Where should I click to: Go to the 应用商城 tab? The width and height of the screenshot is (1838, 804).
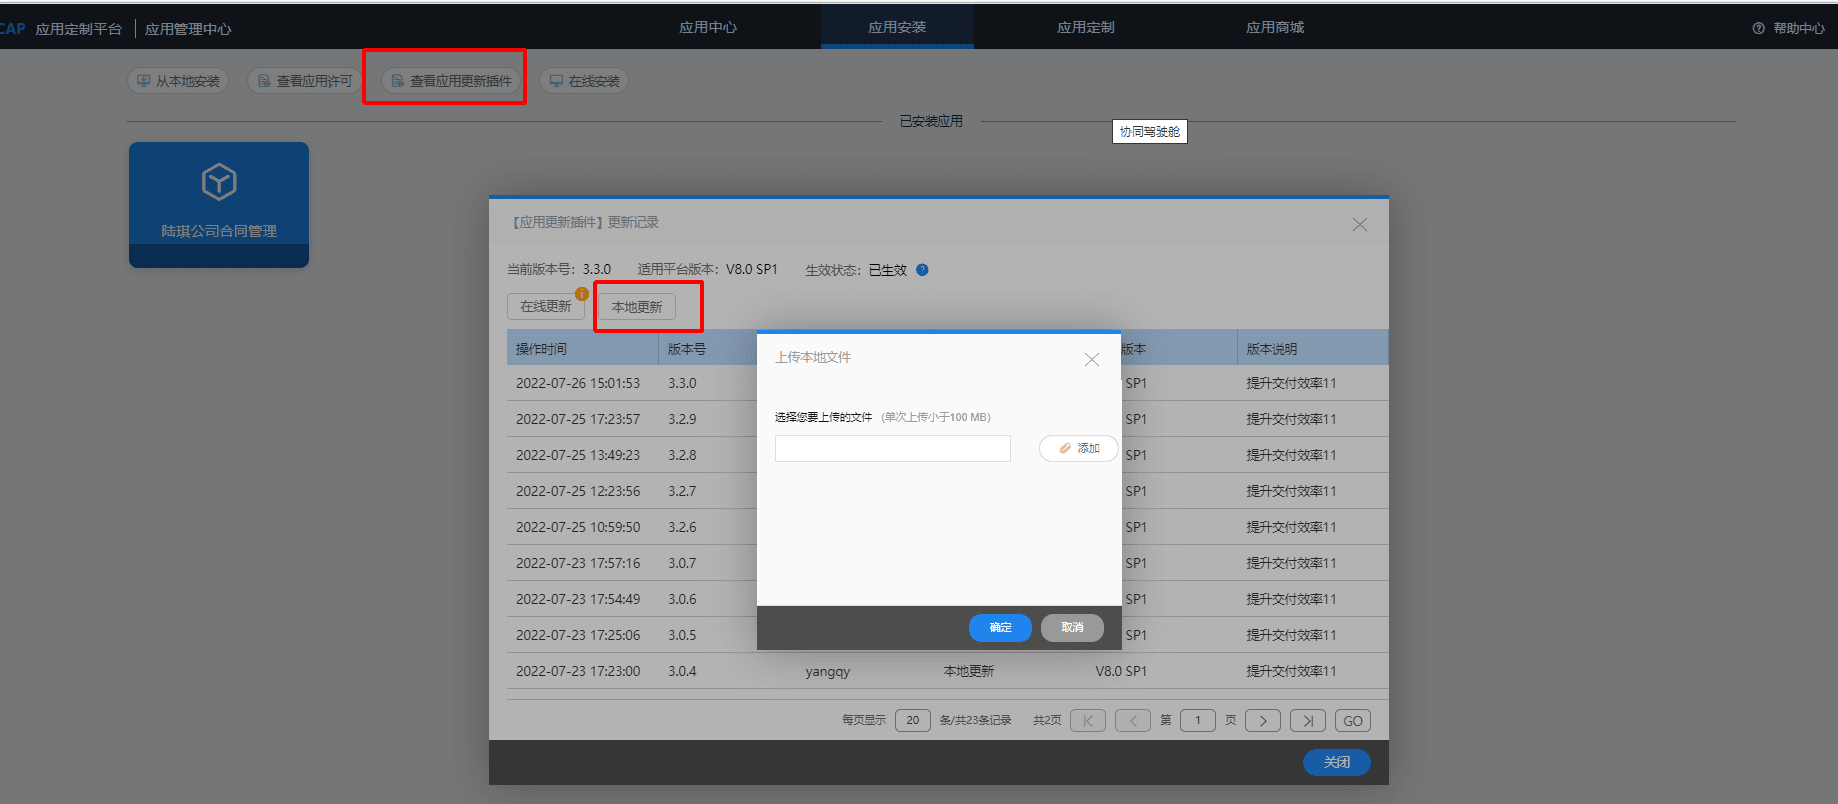[1275, 27]
